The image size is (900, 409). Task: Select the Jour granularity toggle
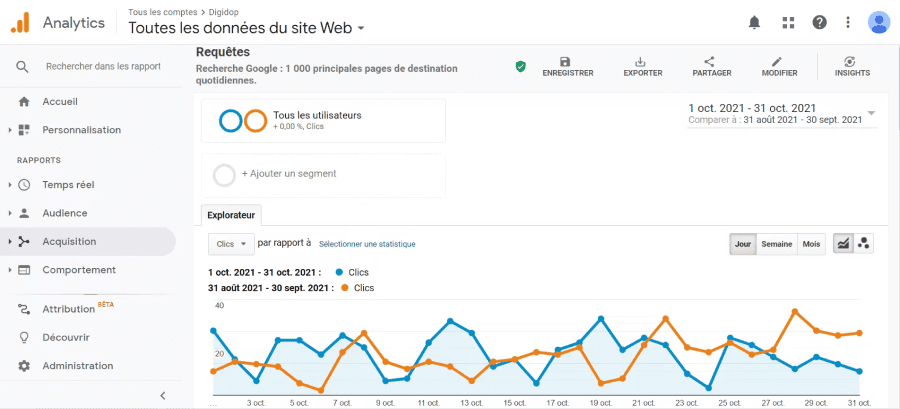[743, 244]
